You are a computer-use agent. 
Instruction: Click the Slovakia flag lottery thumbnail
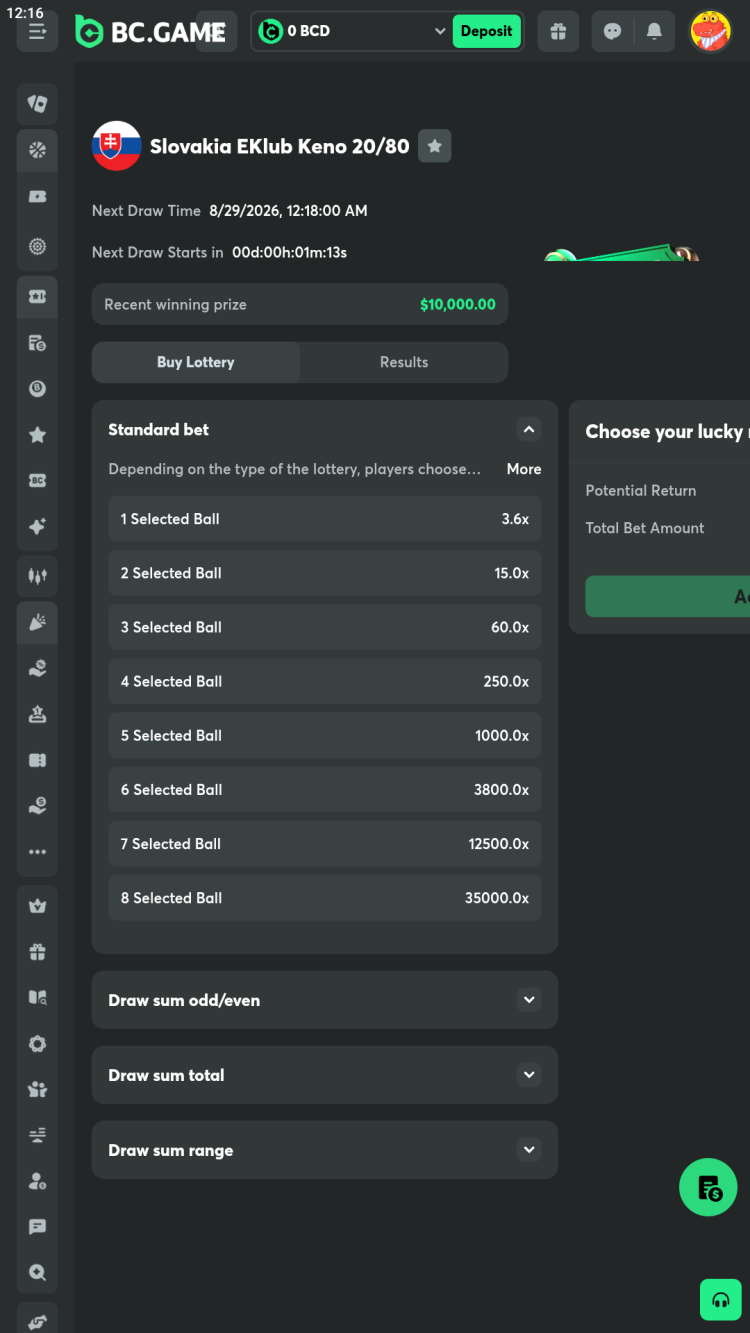116,146
